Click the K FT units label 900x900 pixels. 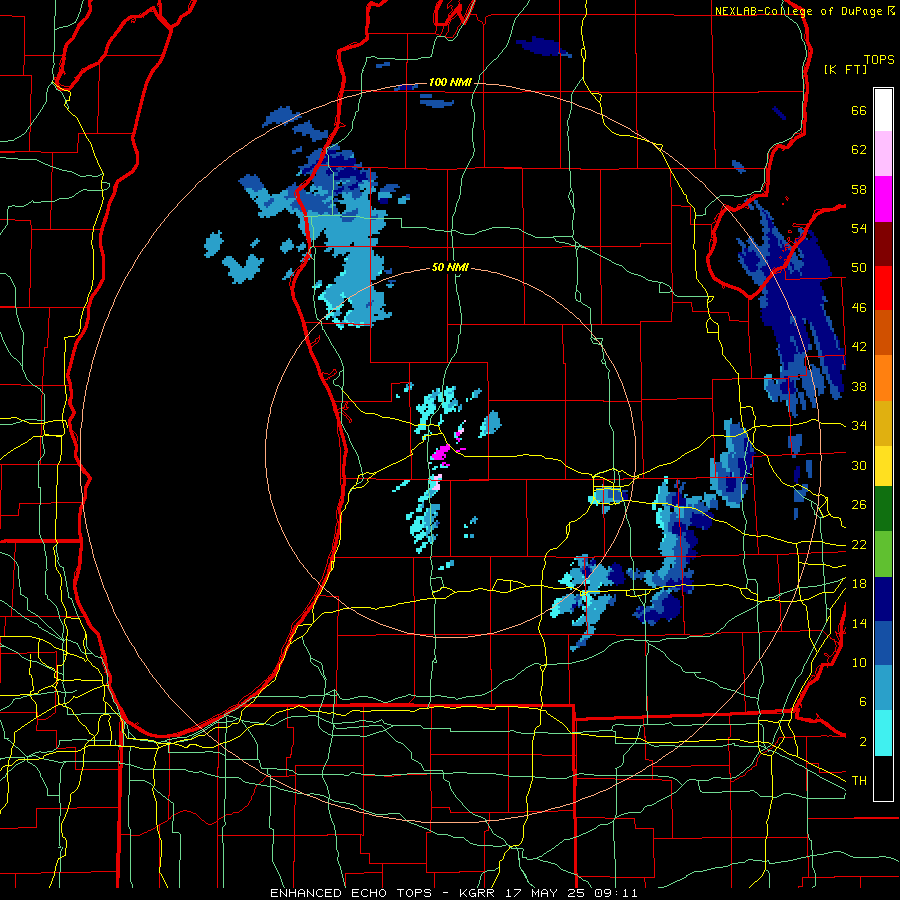pyautogui.click(x=845, y=69)
